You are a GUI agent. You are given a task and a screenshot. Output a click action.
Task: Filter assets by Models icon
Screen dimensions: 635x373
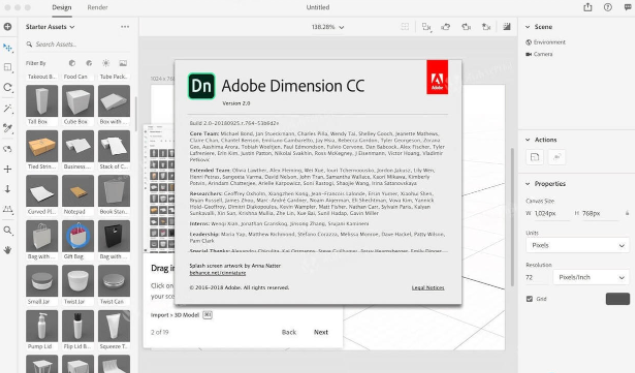72,63
